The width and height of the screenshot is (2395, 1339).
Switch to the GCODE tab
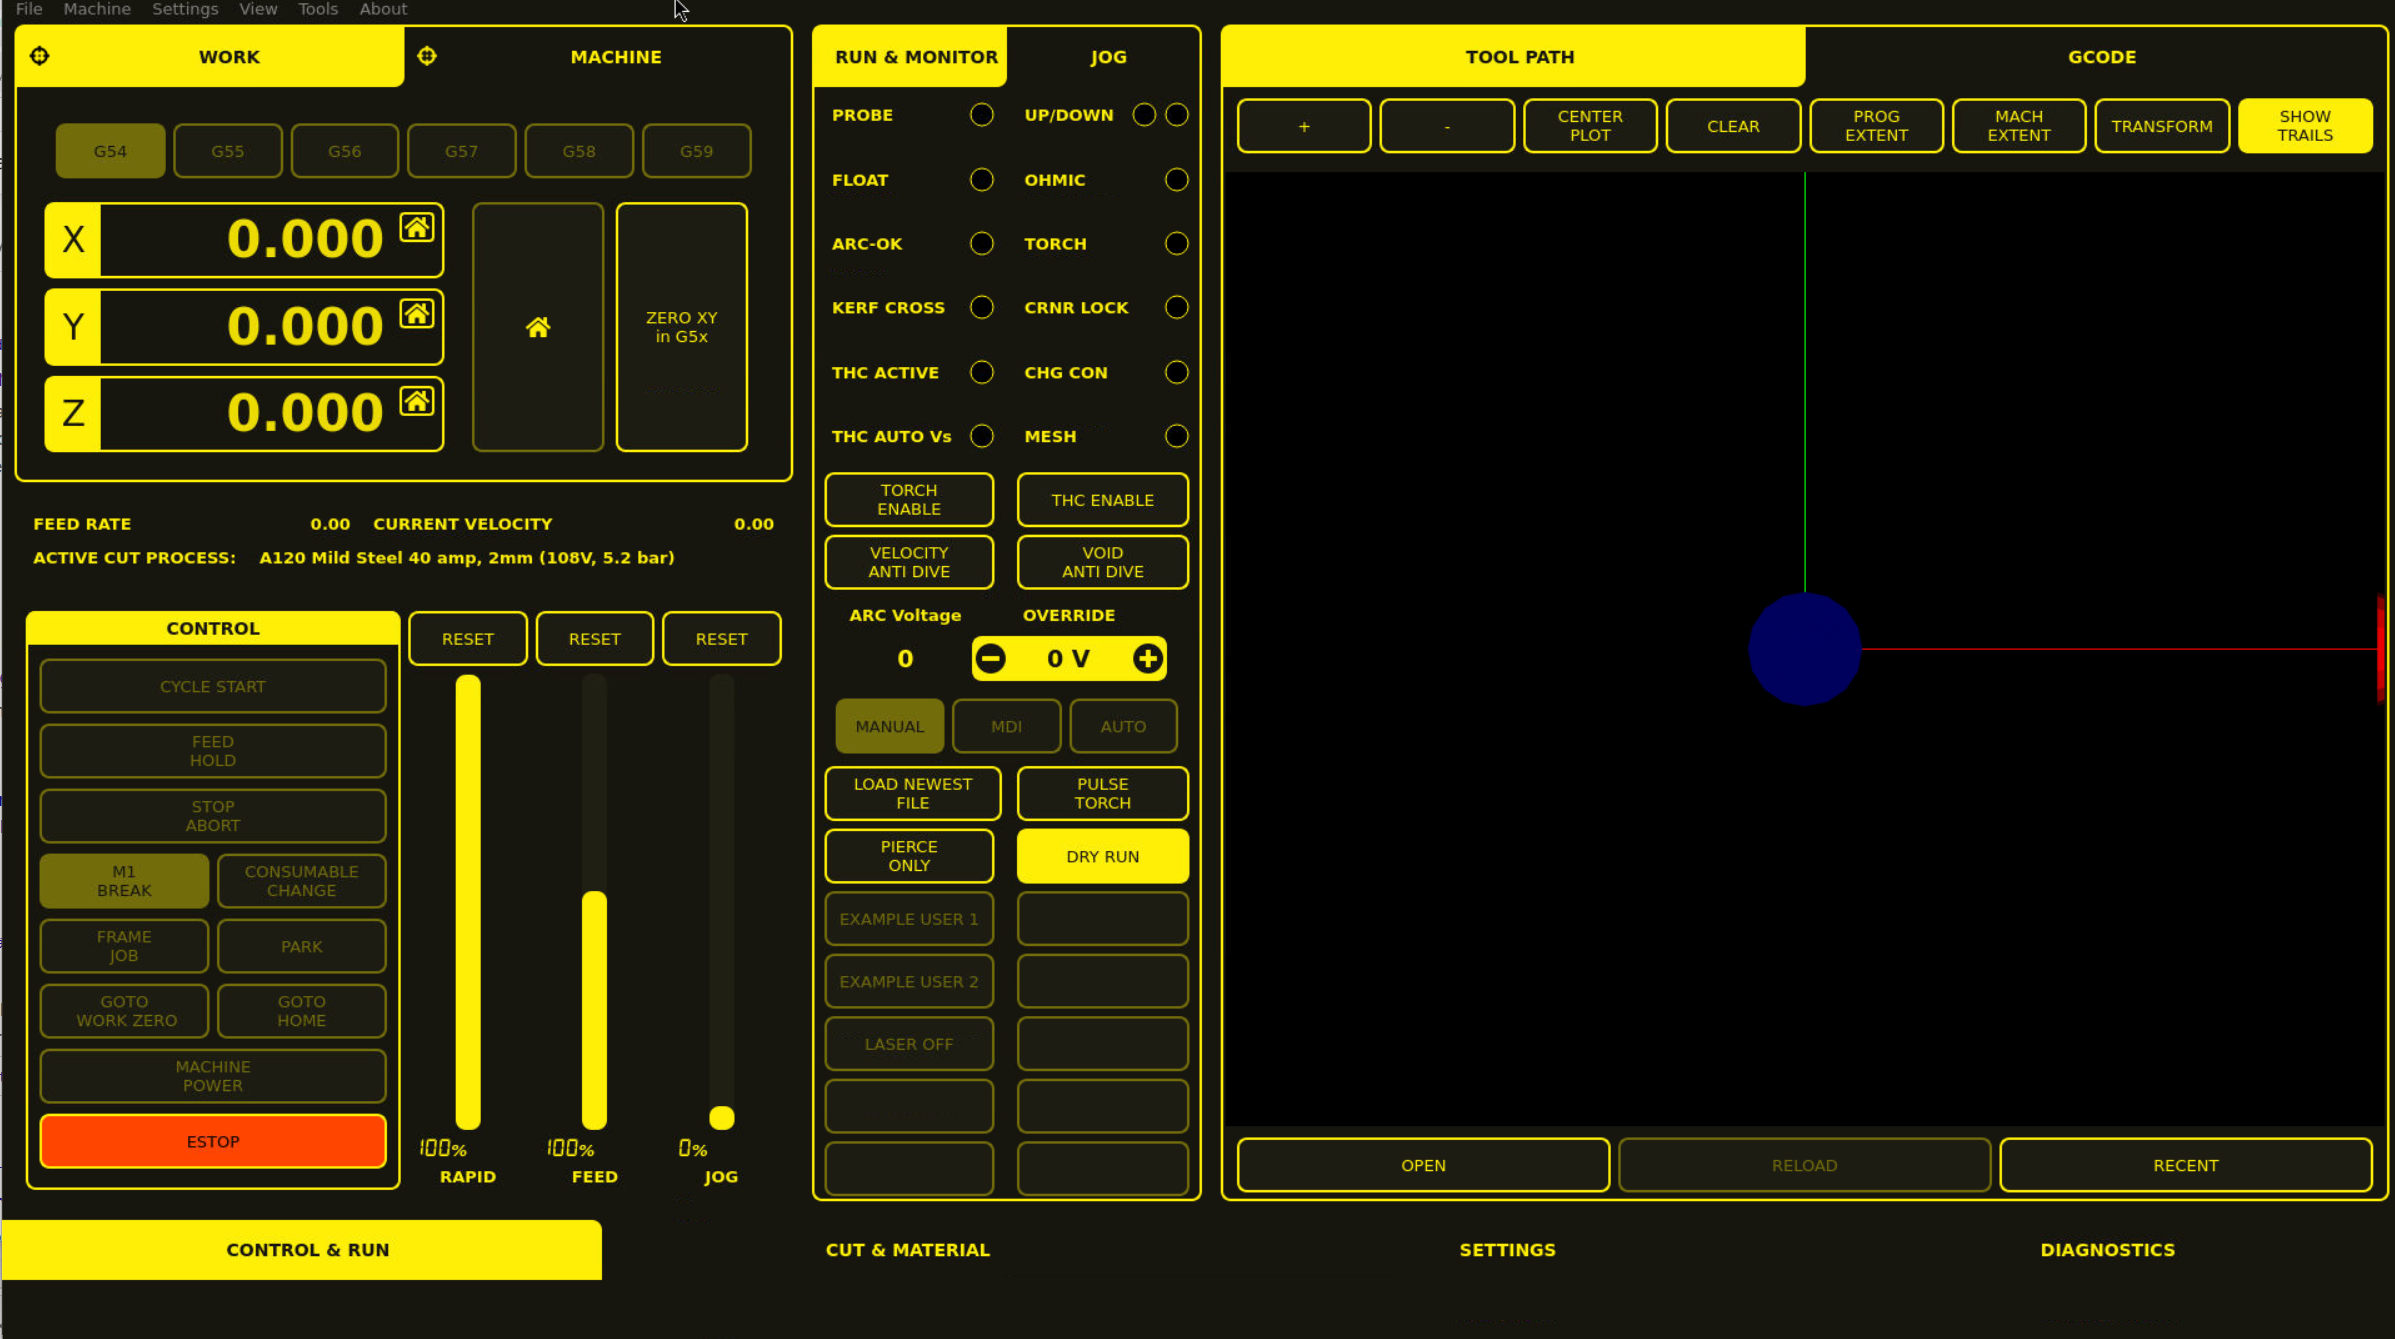[x=2101, y=57]
